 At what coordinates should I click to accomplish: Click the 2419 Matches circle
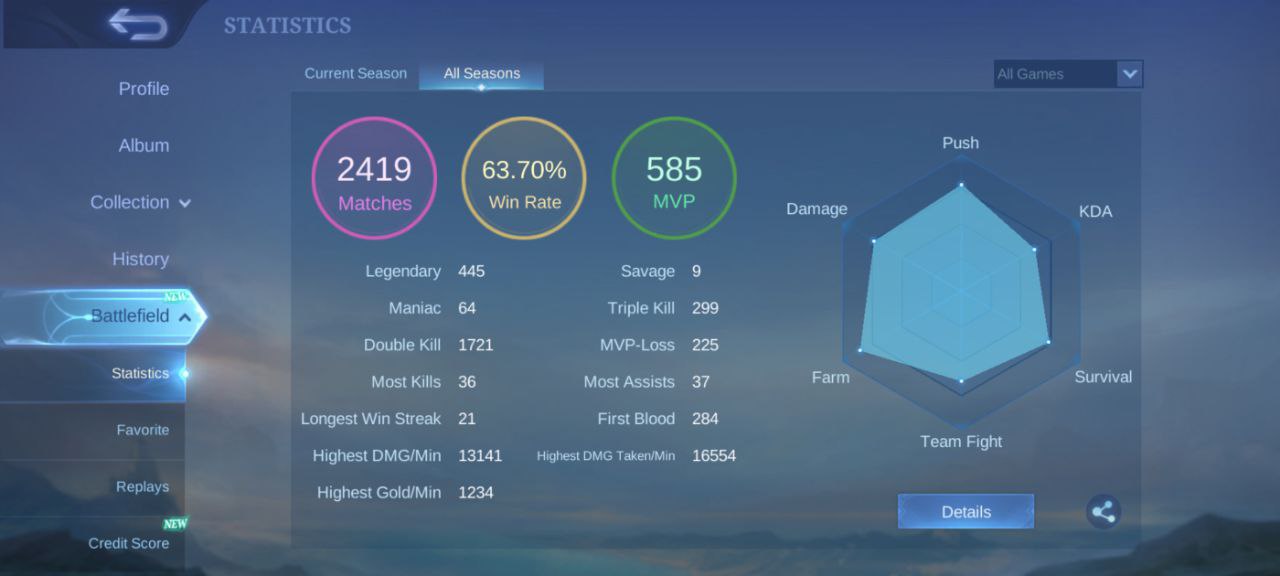pos(375,178)
